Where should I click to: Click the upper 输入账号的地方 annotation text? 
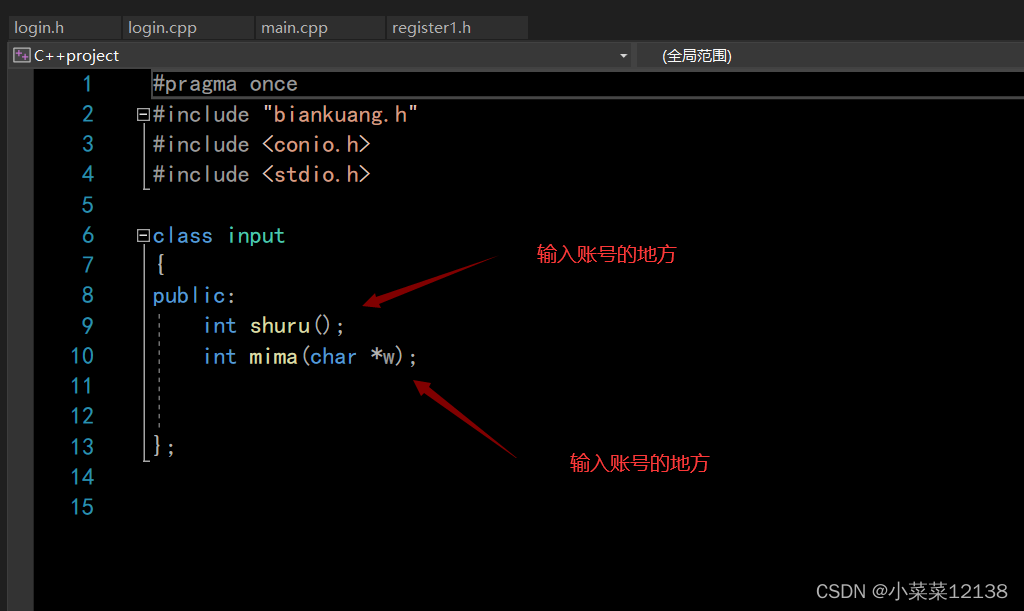[x=606, y=254]
